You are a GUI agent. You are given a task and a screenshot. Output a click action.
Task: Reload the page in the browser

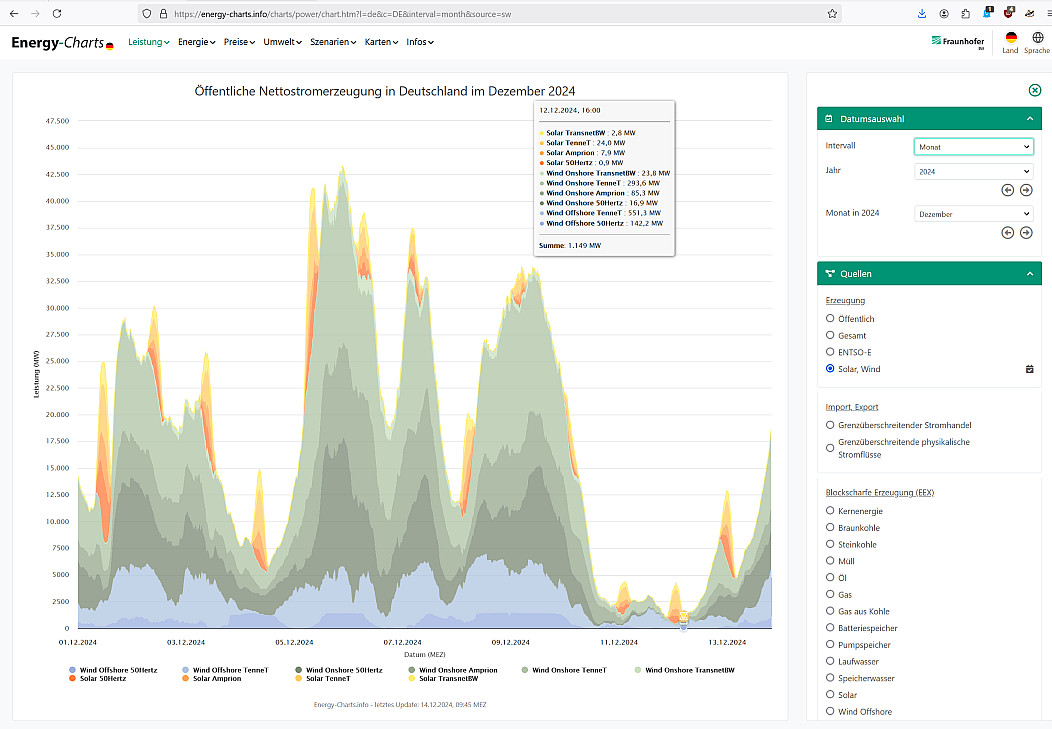point(56,14)
